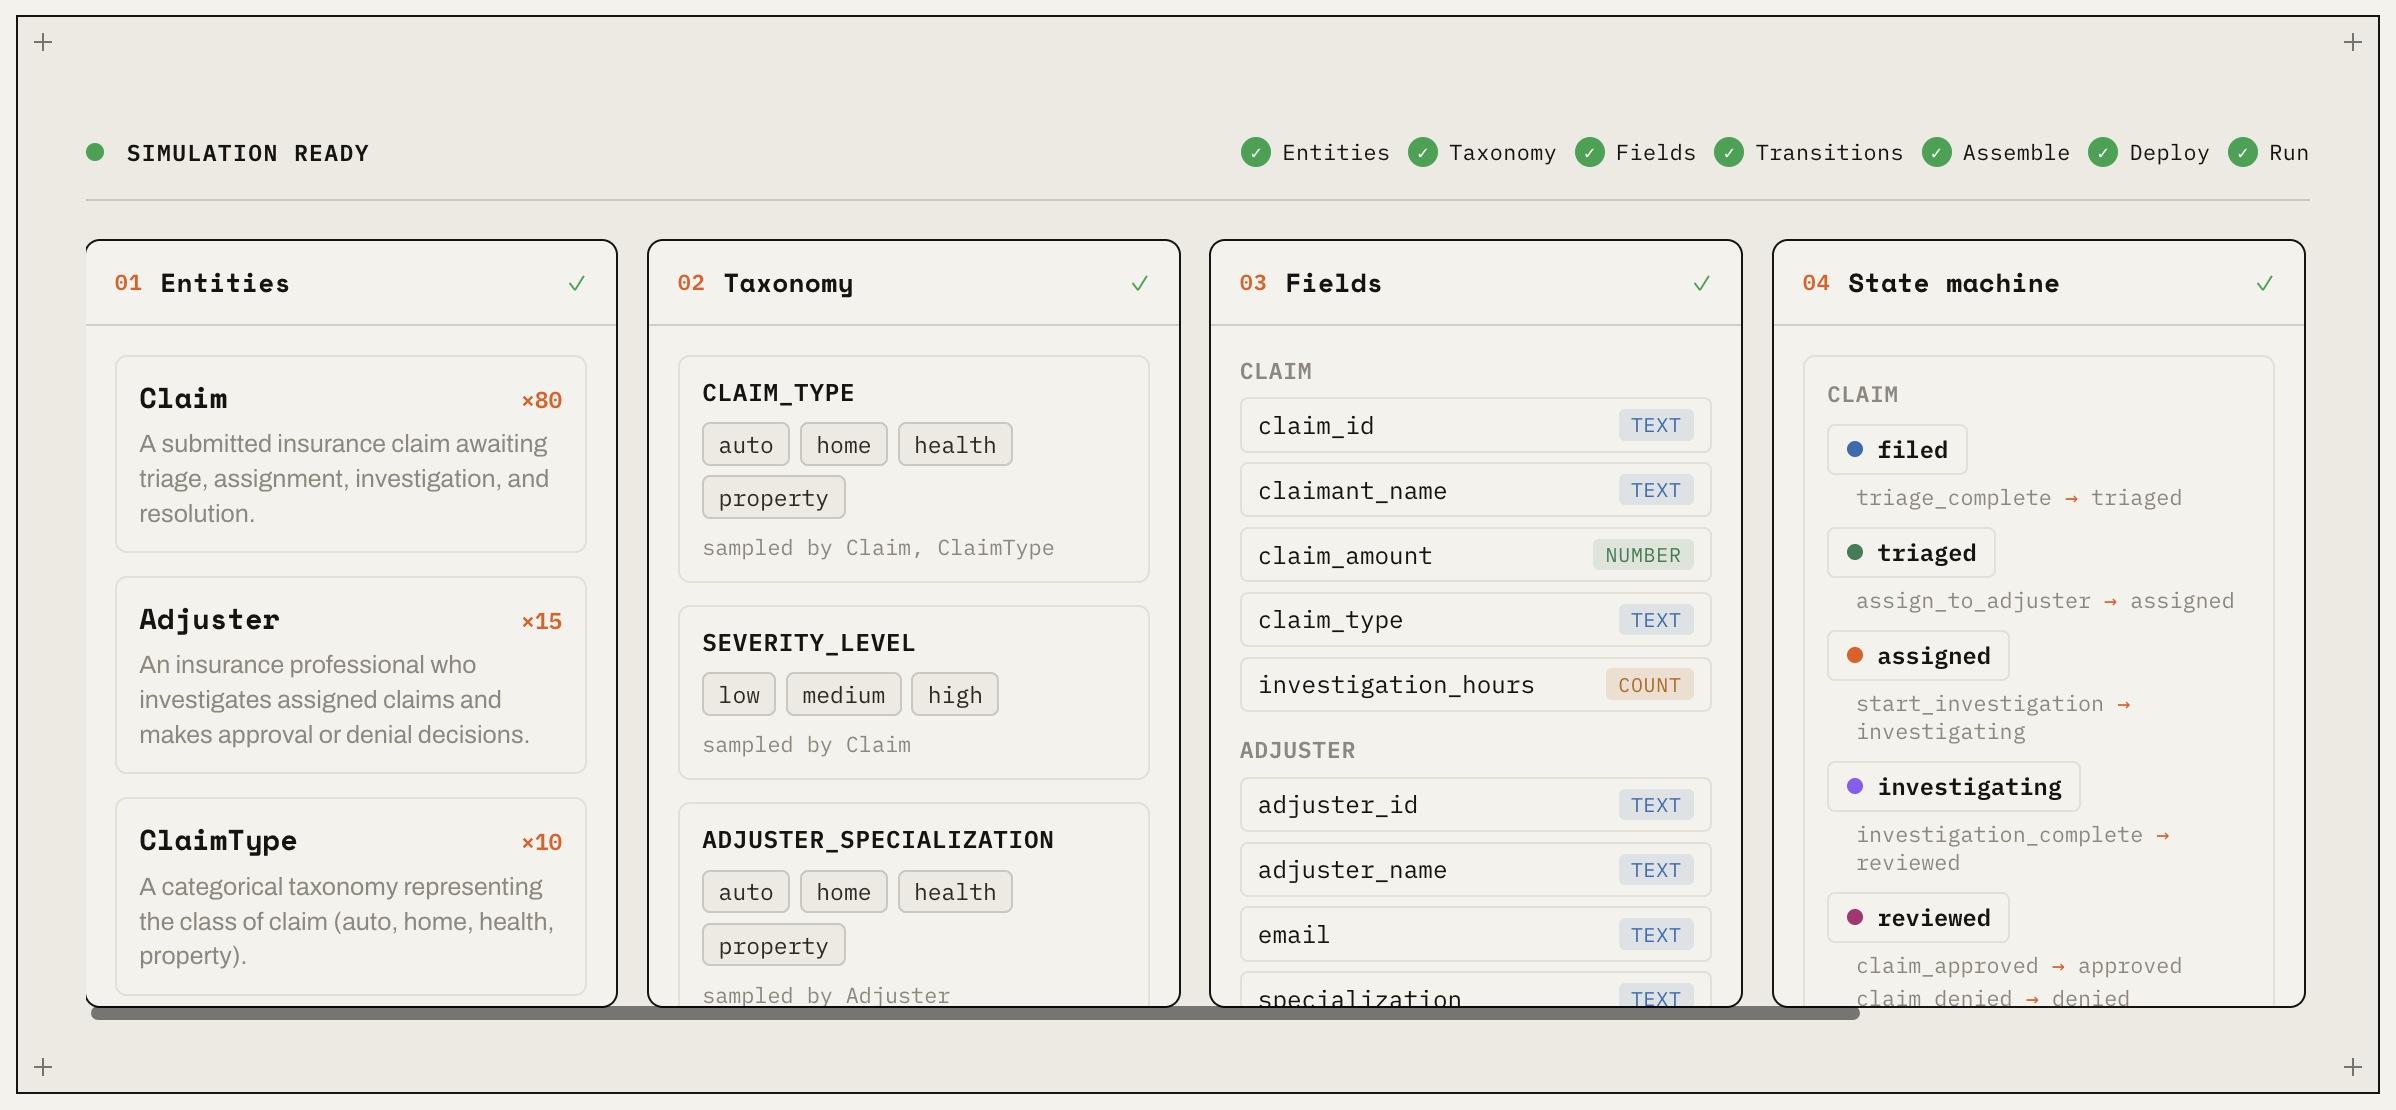2396x1110 pixels.
Task: Click the ×80 count on Claim
Action: pos(541,400)
